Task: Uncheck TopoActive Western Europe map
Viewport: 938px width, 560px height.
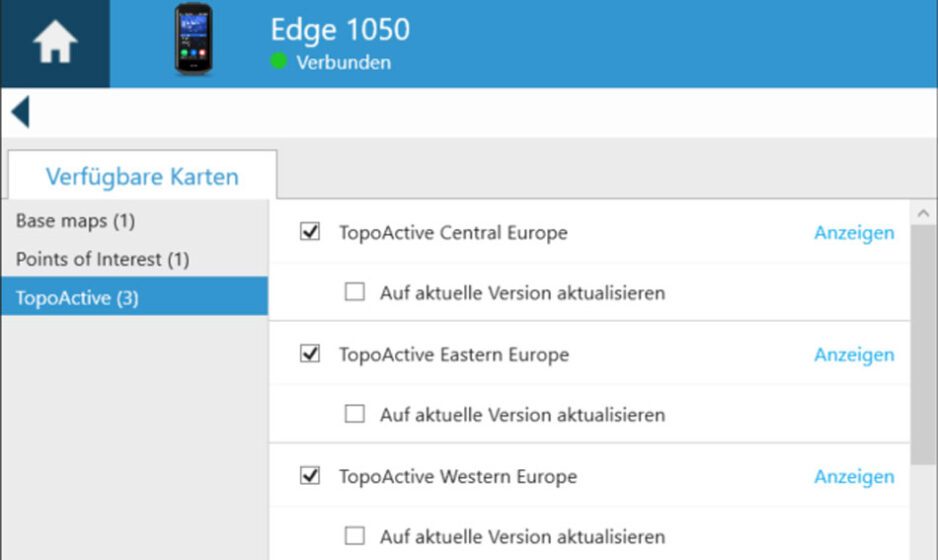Action: pos(310,476)
